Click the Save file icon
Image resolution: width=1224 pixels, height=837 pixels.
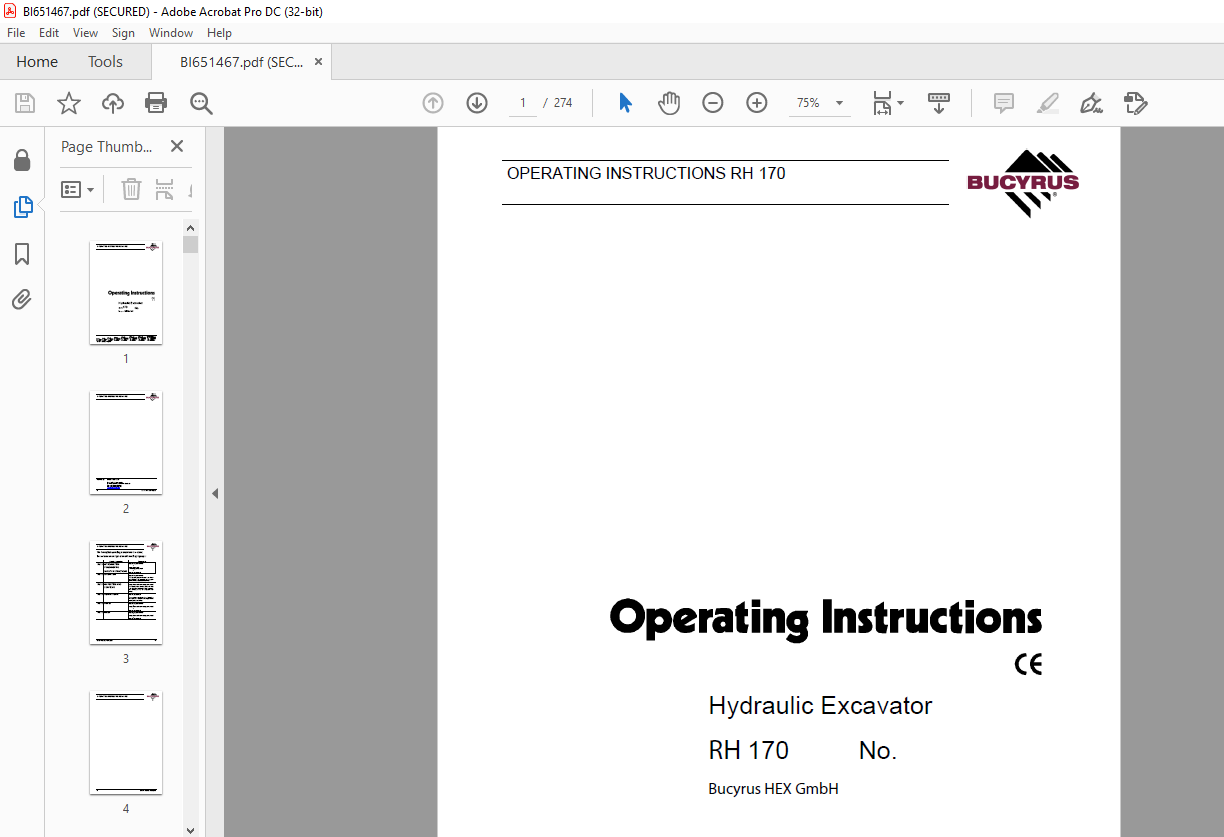[x=25, y=103]
